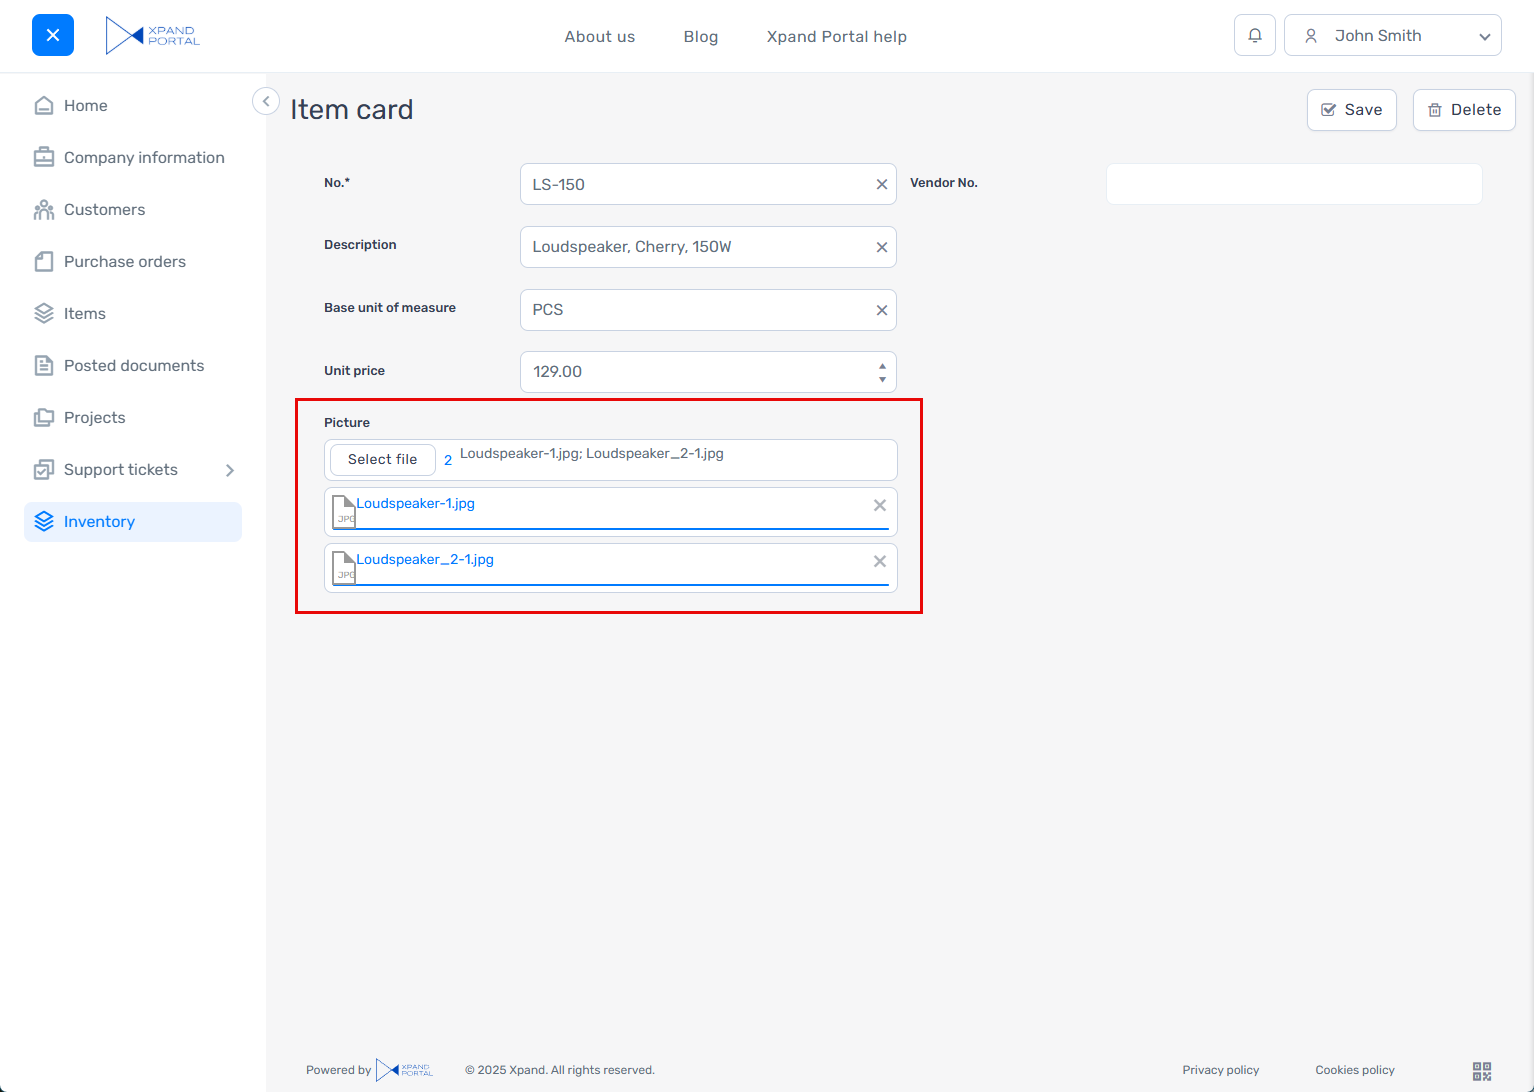Open the John Smith user dropdown
This screenshot has height=1092, width=1534.
(1392, 36)
